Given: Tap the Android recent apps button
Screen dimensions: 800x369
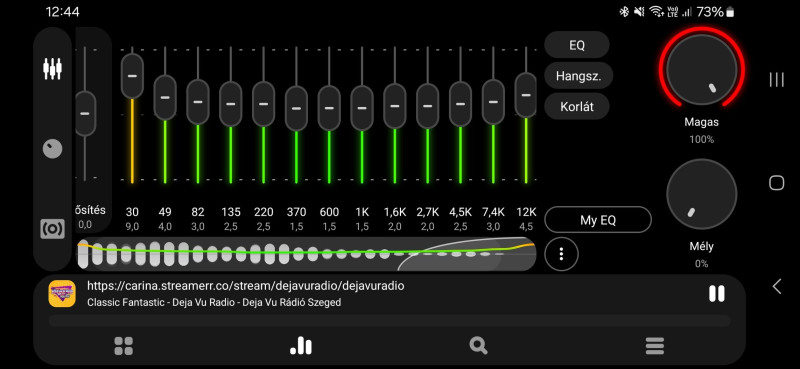Looking at the screenshot, I should coord(777,80).
